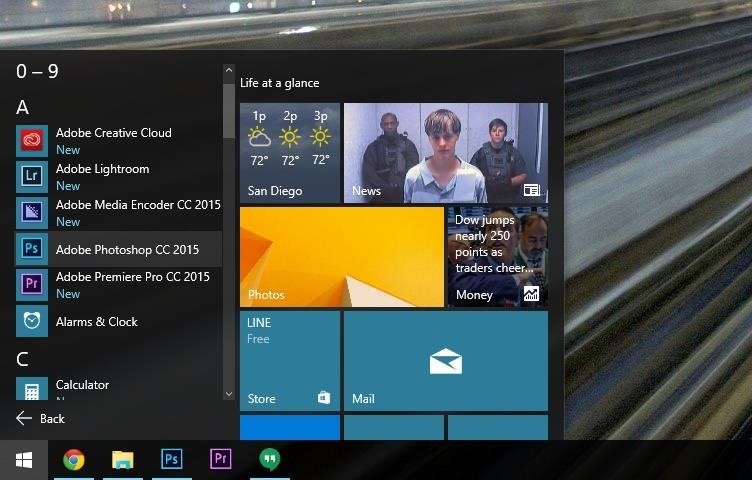
Task: Click the letter C group header
Action: pos(22,359)
